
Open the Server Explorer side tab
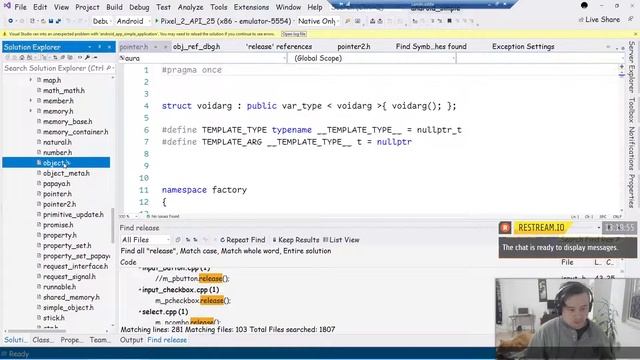pyautogui.click(x=631, y=67)
